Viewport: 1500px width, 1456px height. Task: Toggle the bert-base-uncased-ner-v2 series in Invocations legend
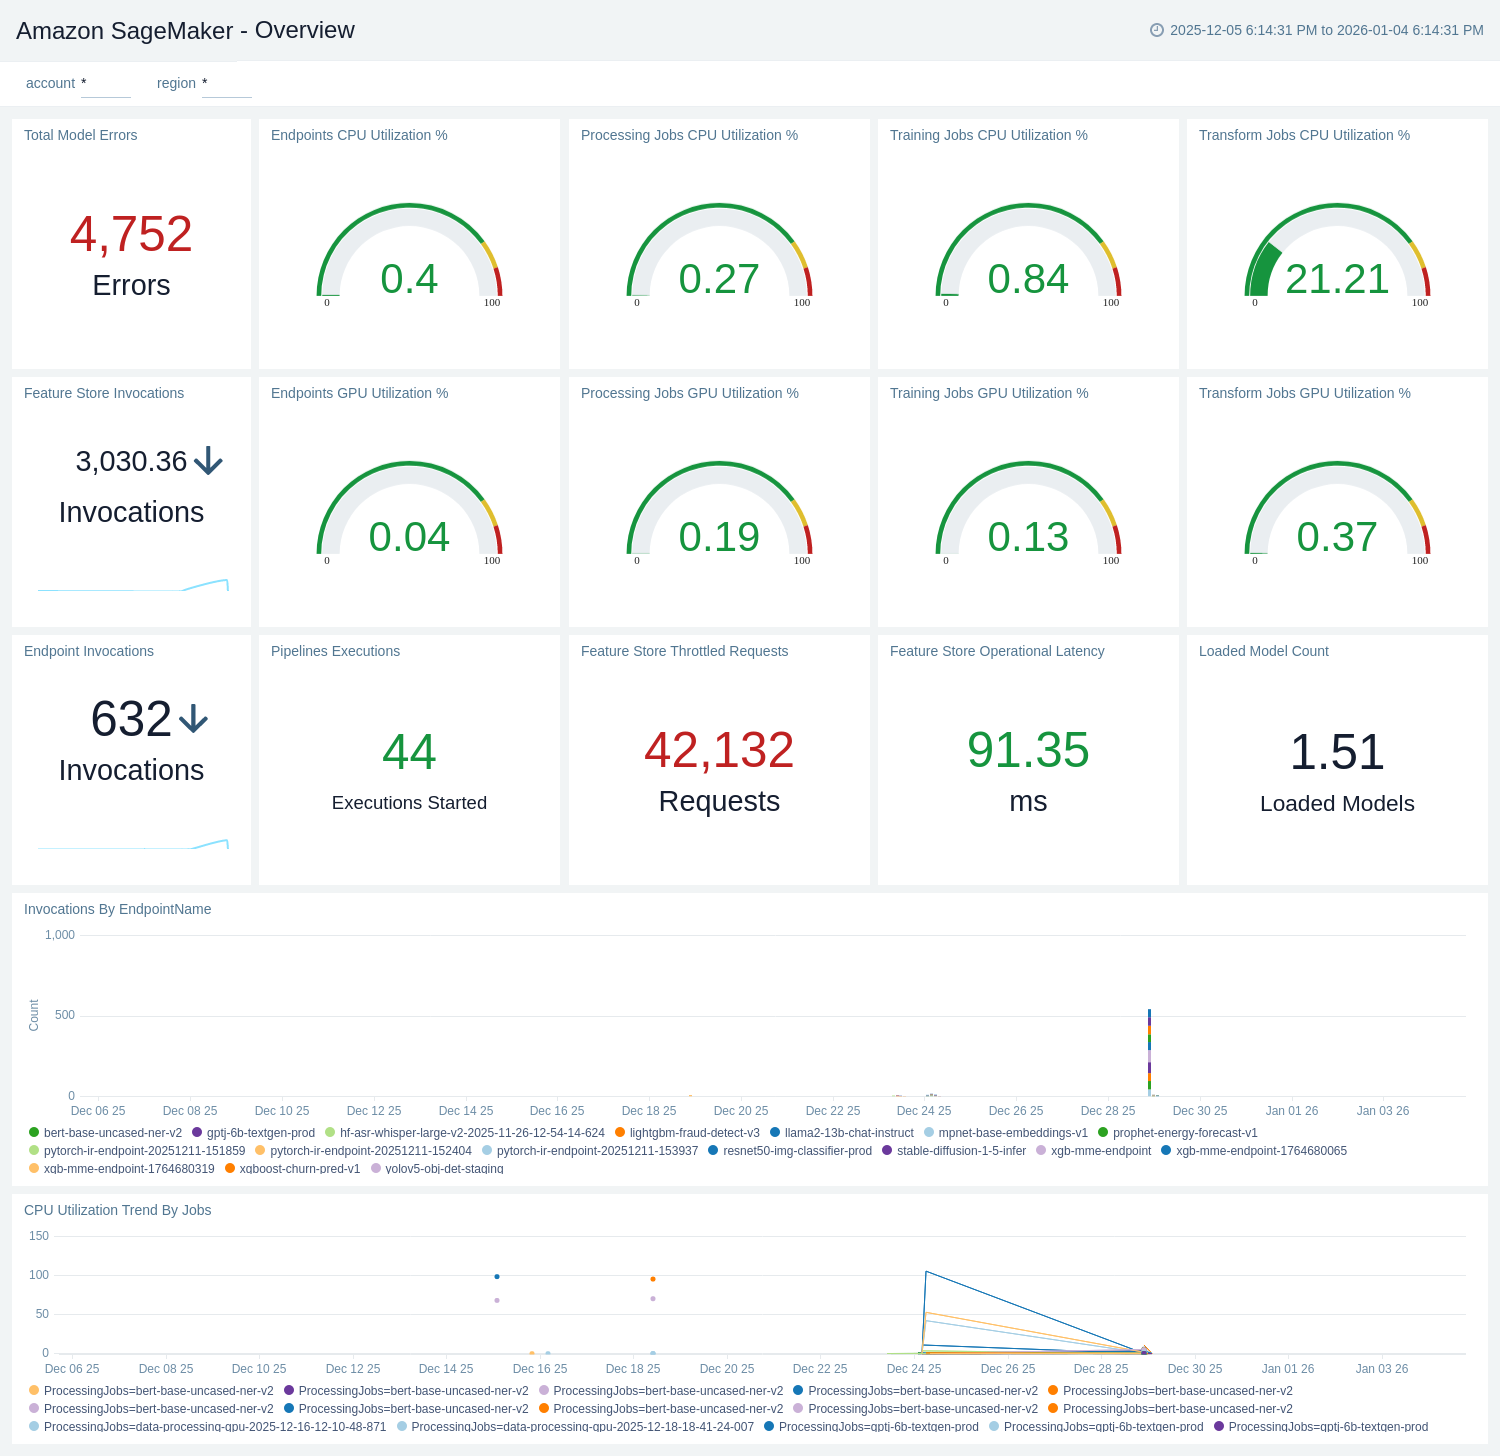pyautogui.click(x=112, y=1133)
